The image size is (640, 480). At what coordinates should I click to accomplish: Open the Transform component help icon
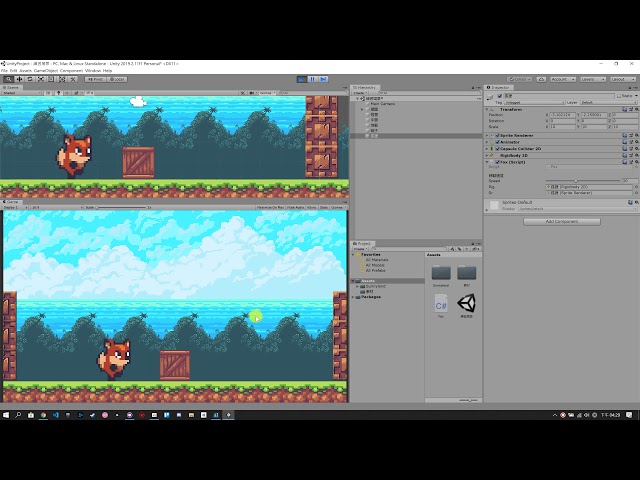[625, 109]
